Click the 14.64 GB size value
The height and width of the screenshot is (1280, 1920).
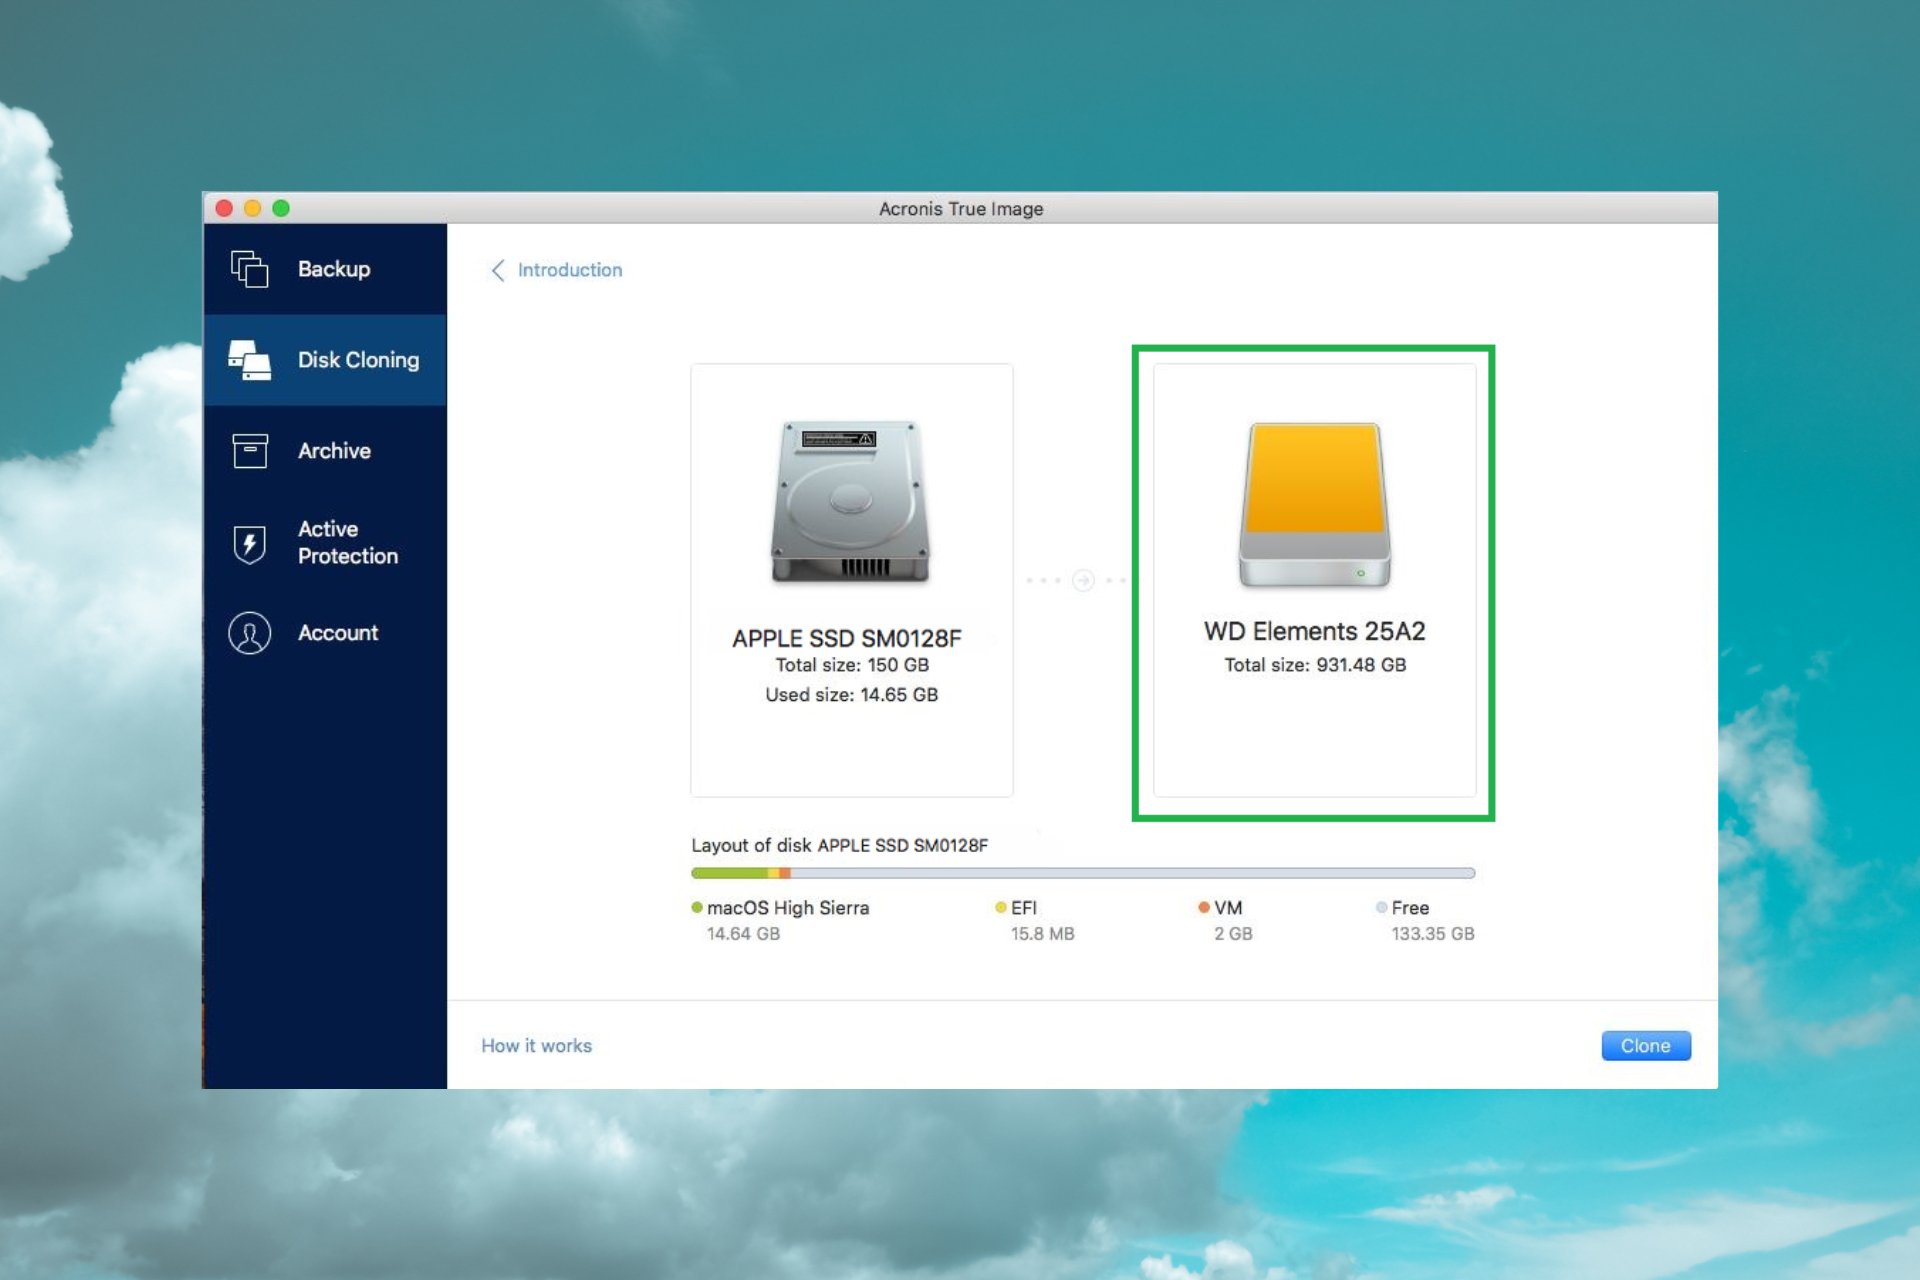pos(743,934)
